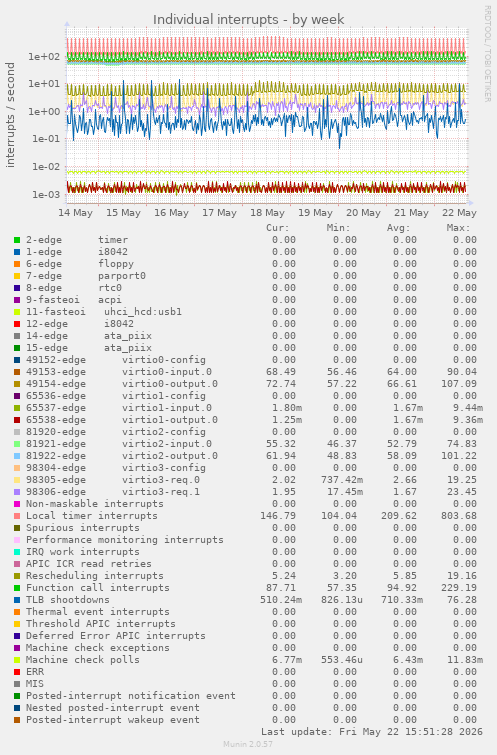Screen dimensions: 497x755
Task: Click the Last update timestamp text
Action: click(372, 731)
